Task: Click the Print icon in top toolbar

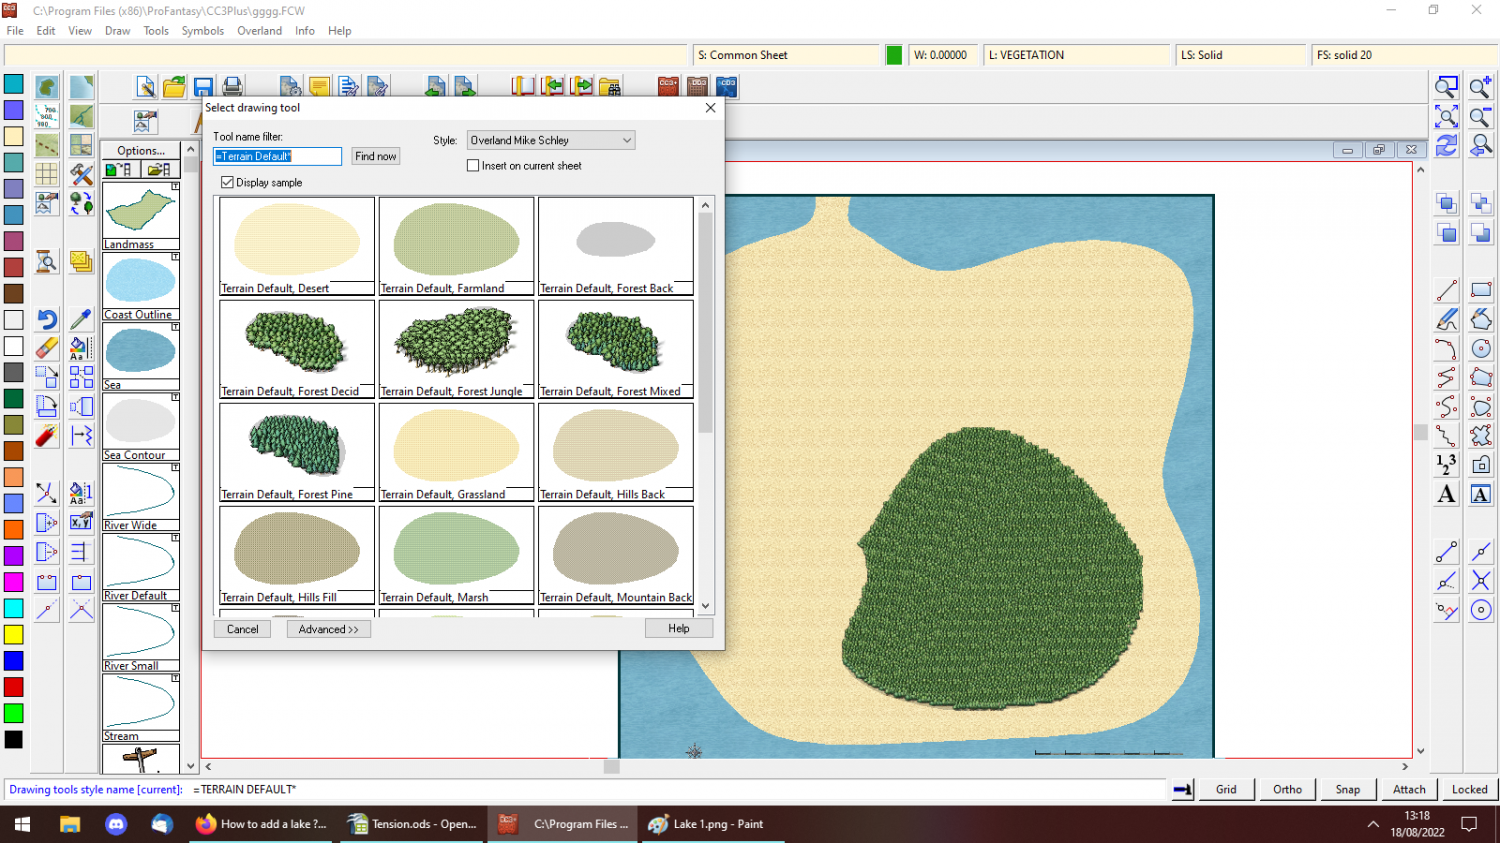Action: [x=232, y=87]
